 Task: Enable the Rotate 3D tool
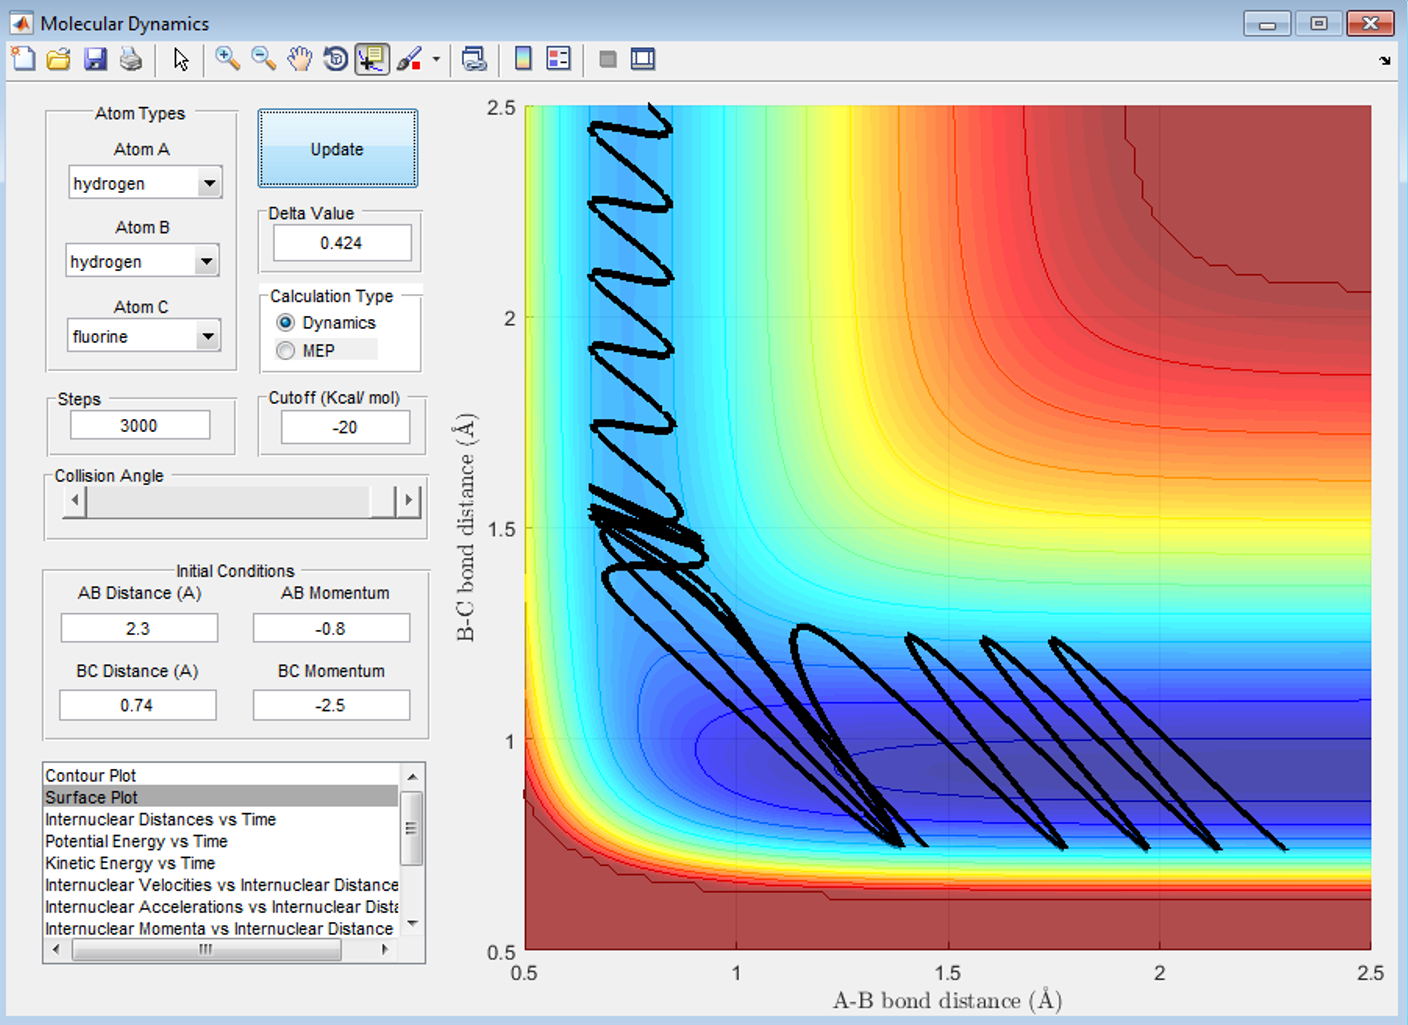336,60
